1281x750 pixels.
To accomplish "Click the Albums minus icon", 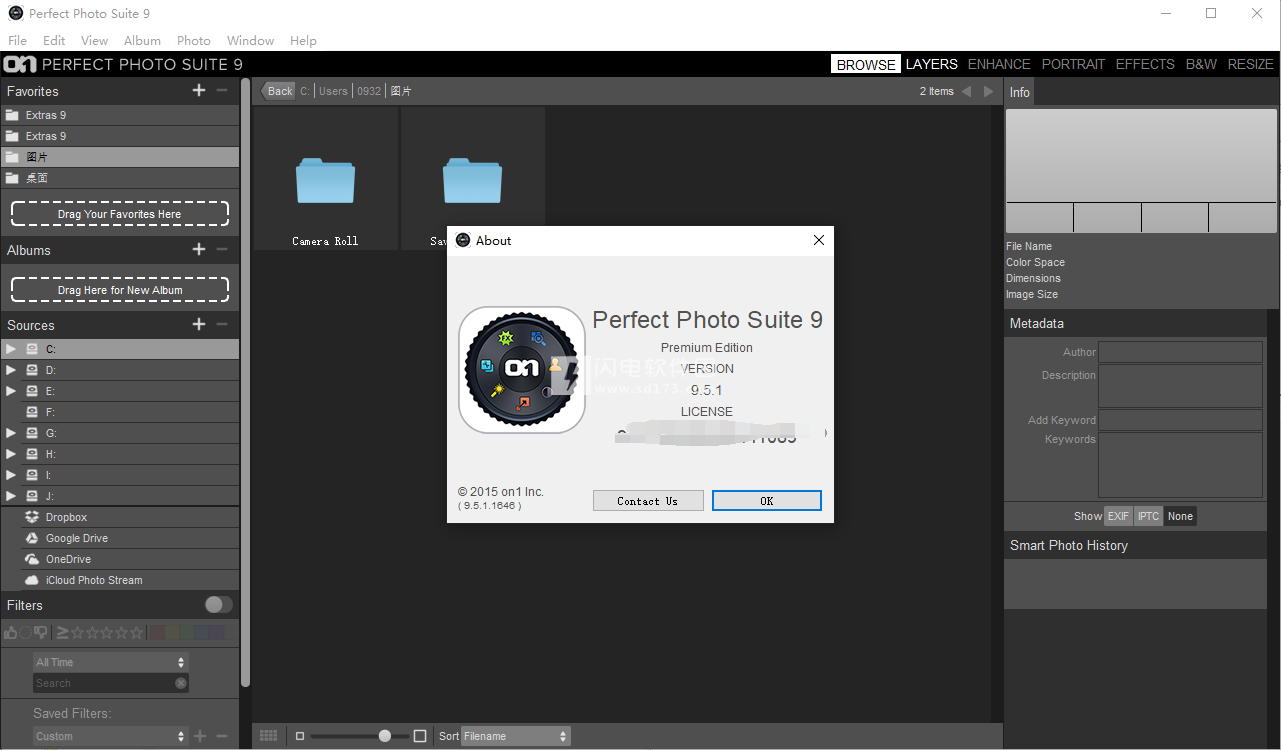I will pos(222,249).
